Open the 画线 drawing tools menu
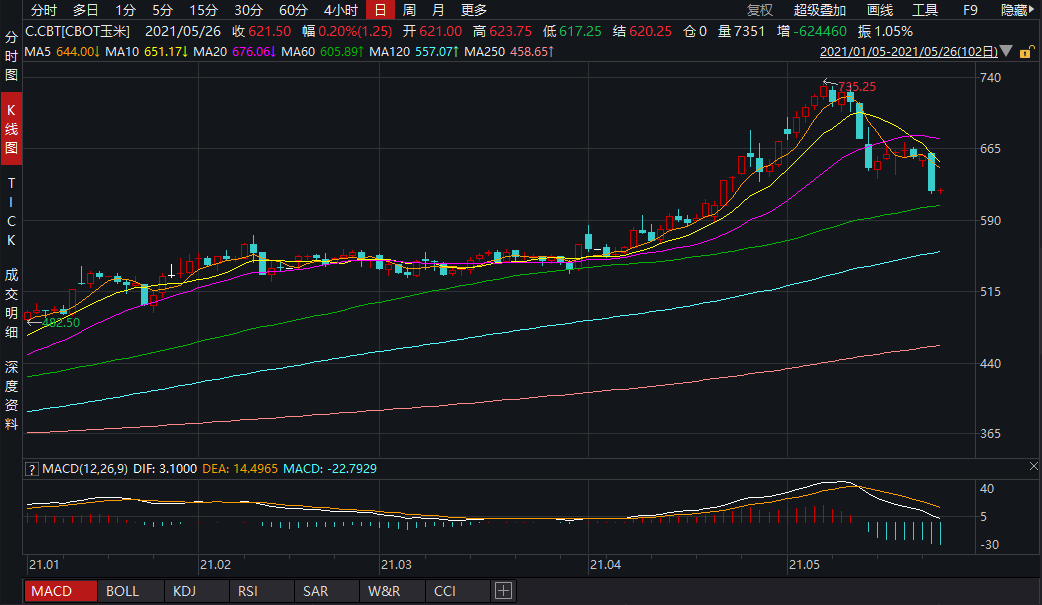 pos(879,10)
